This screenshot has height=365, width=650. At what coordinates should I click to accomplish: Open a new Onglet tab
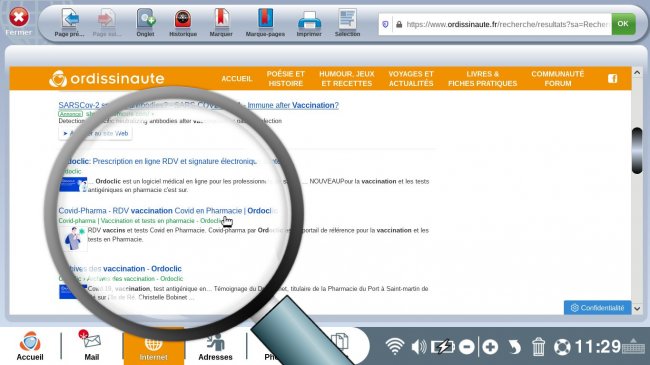[146, 23]
